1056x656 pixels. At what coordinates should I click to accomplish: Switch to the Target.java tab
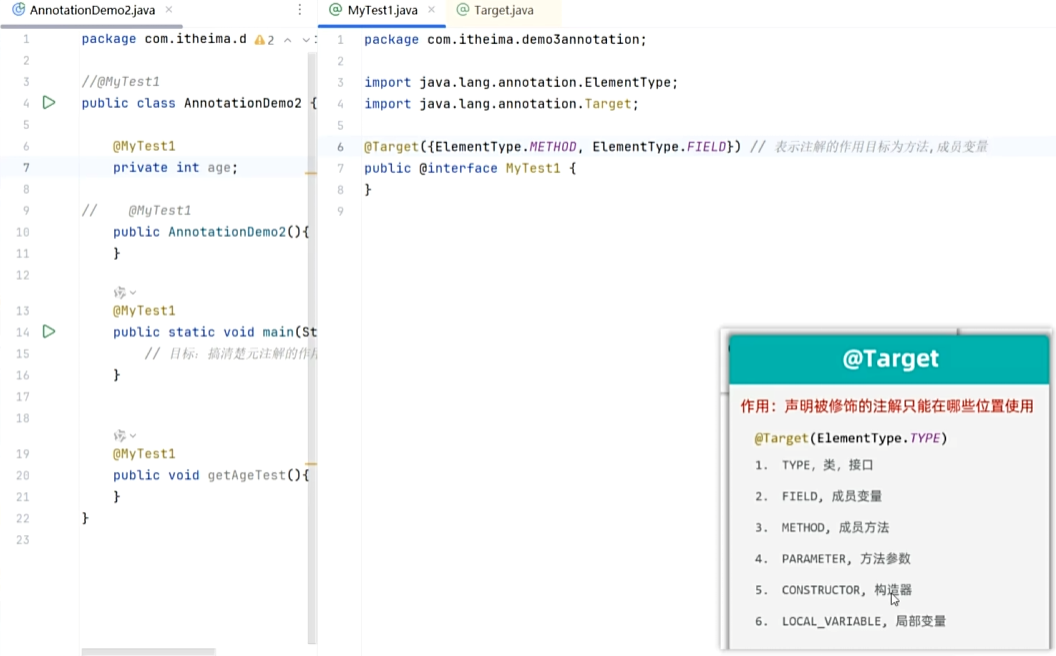[504, 10]
